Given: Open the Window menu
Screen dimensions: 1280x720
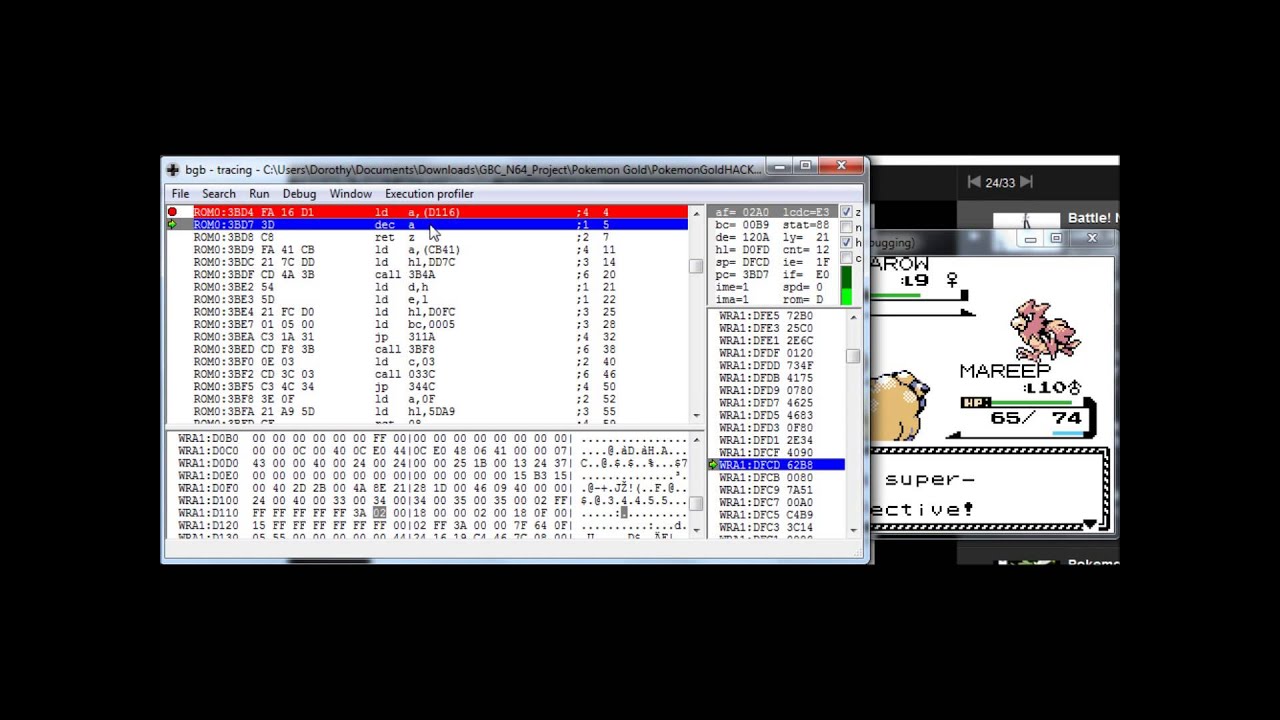Looking at the screenshot, I should click(x=350, y=194).
